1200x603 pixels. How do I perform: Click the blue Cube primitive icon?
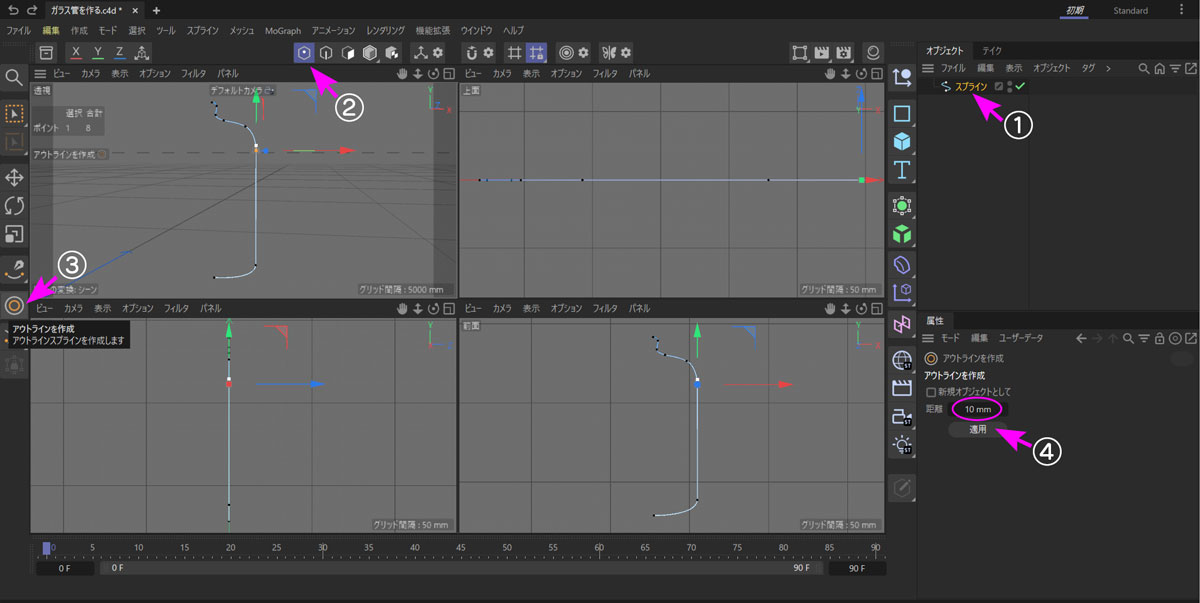(902, 141)
